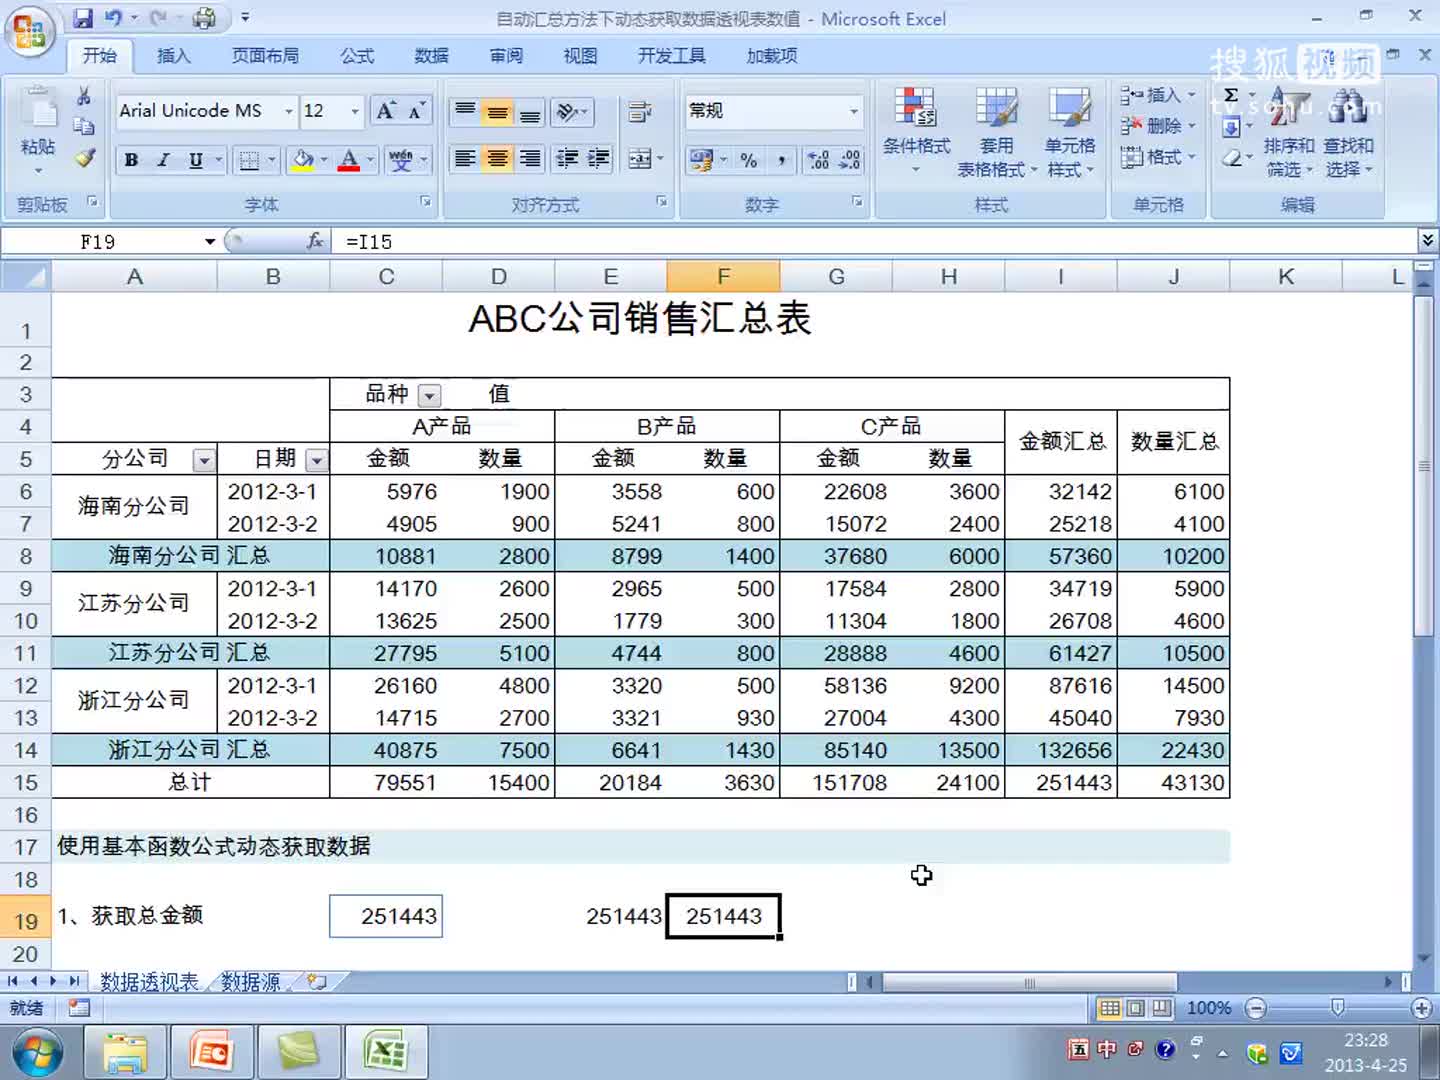Click the 删除 cells button

click(x=1157, y=126)
